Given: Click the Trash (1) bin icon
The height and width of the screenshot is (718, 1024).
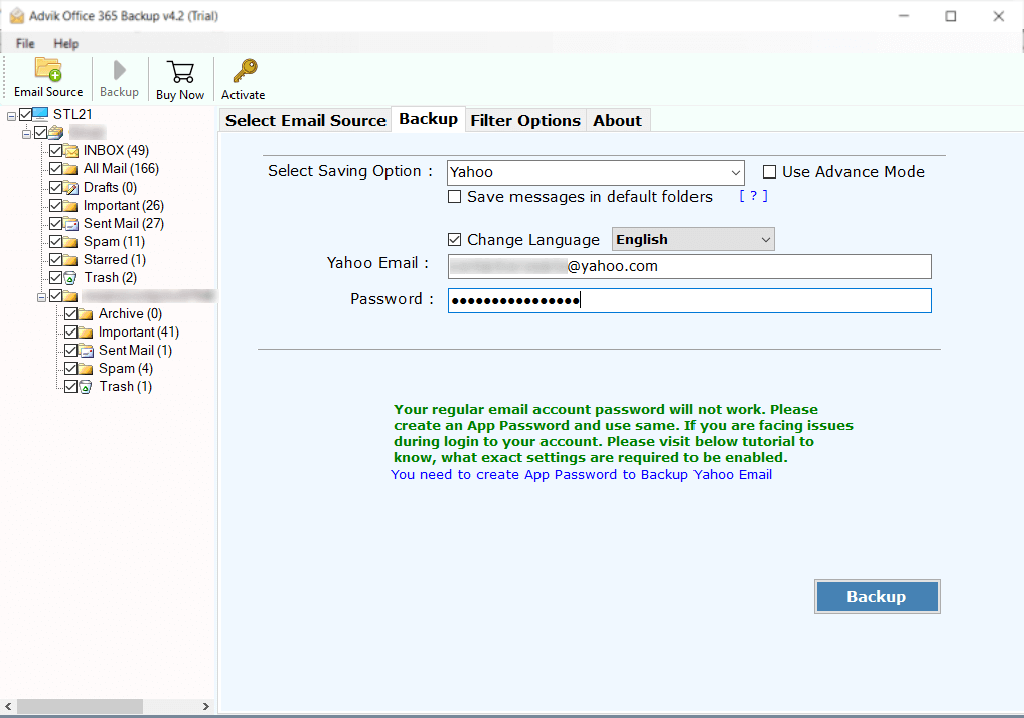Looking at the screenshot, I should [x=86, y=387].
